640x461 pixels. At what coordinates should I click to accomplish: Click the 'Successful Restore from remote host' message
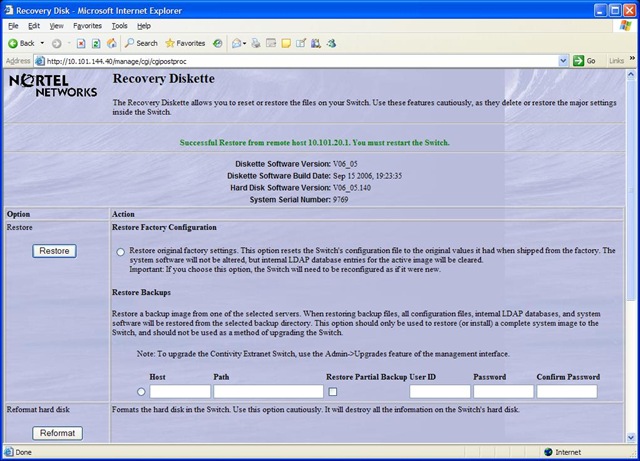(x=314, y=143)
